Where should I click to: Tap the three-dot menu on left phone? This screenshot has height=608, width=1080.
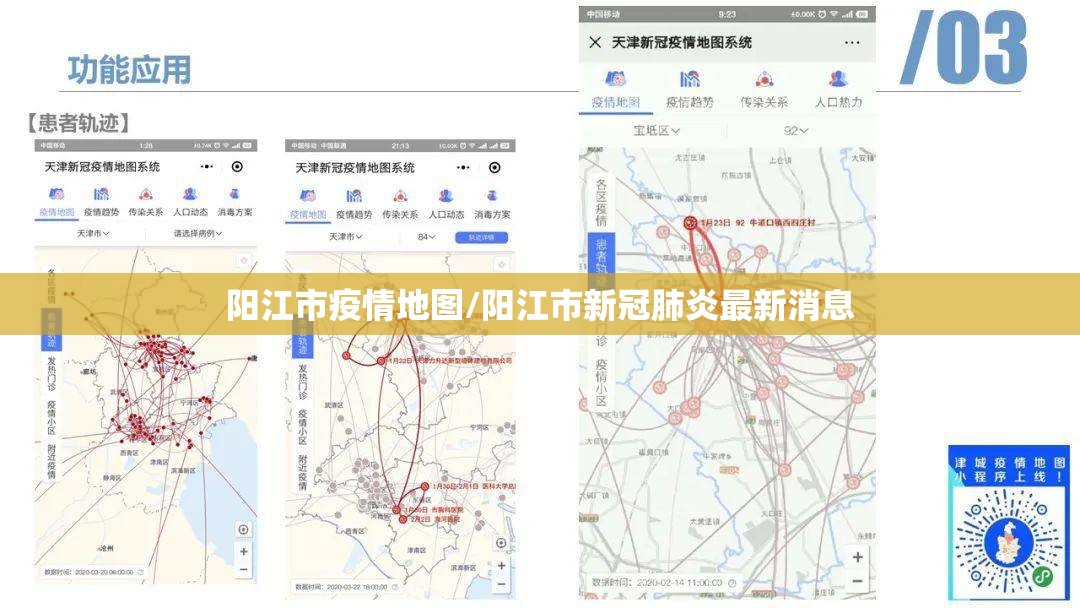[207, 167]
